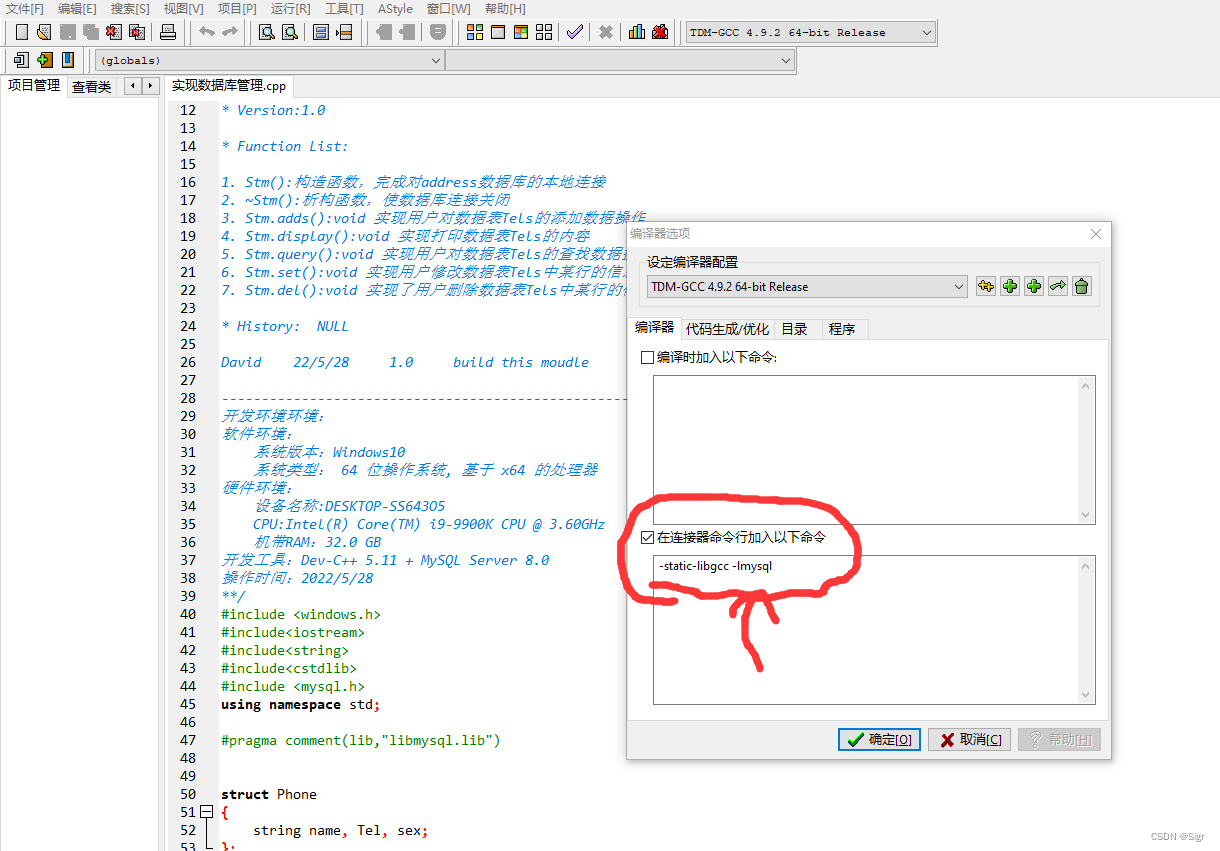Screen dimensions: 1220x851
Task: Open the TDM-GCC compiler dropdown in the dialog
Action: click(x=957, y=286)
